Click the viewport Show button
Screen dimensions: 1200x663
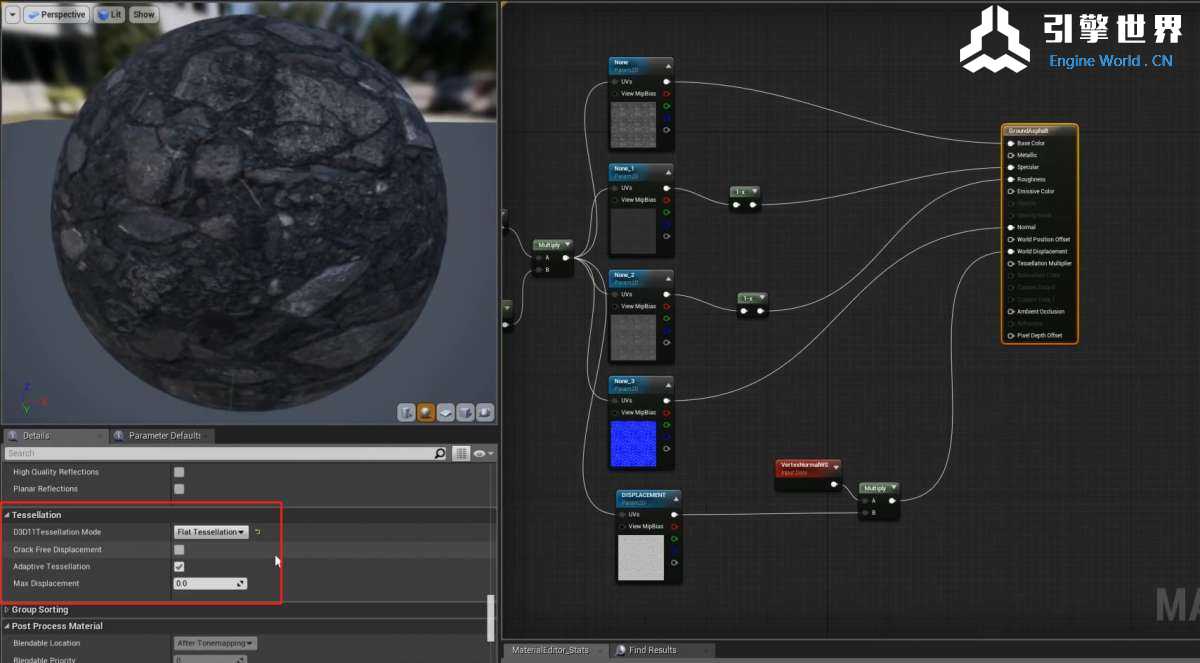click(144, 15)
